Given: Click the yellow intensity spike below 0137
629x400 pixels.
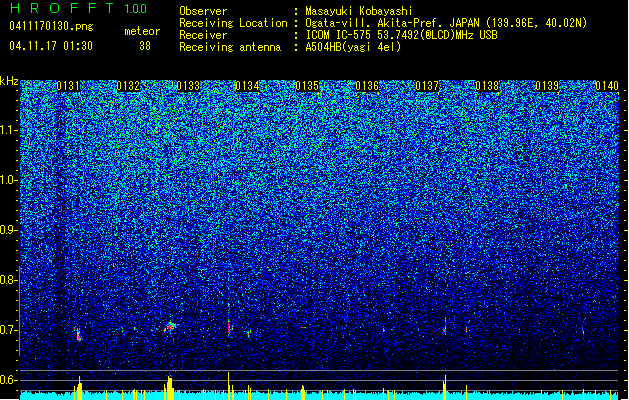Looking at the screenshot, I should 445,388.
